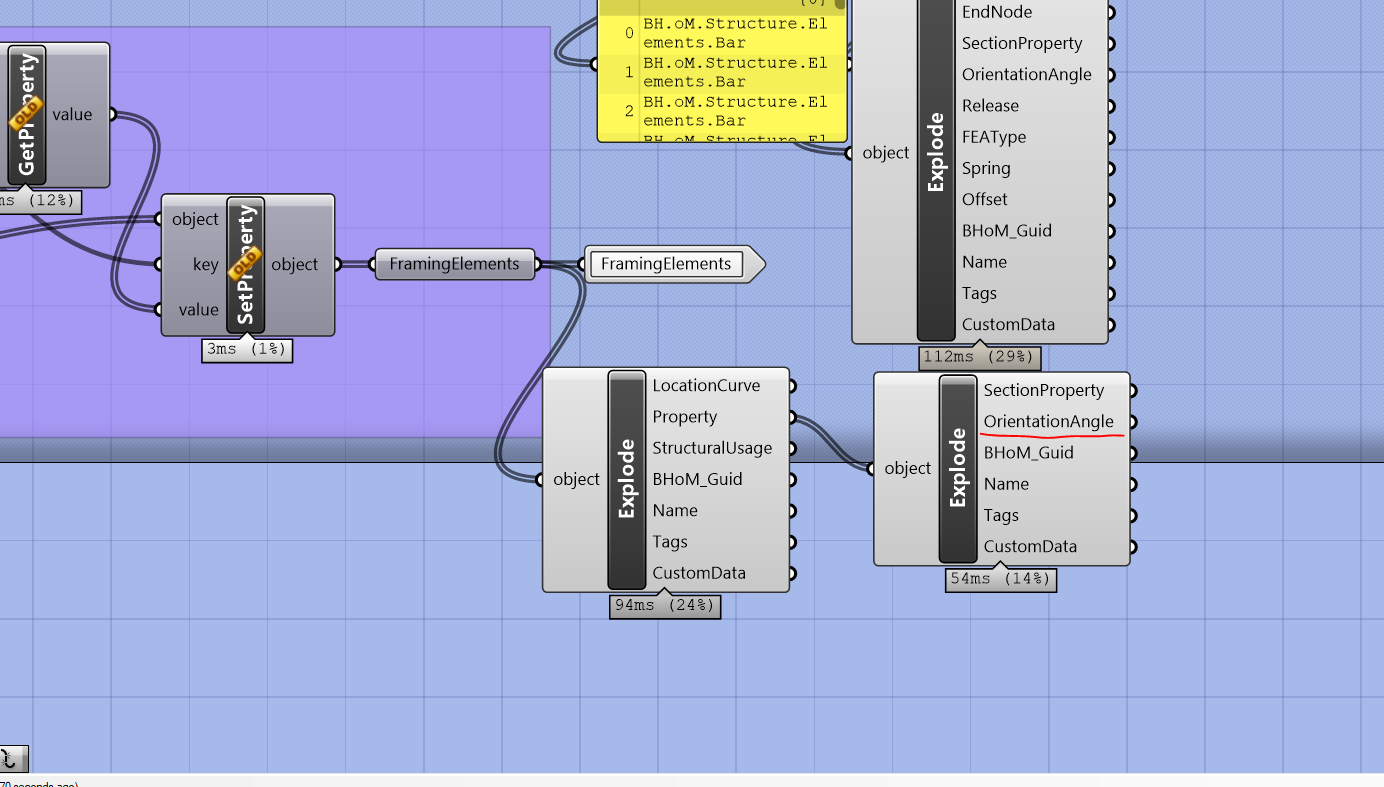Click the red-underlined OrientationAngle output
This screenshot has width=1384, height=787.
tap(1049, 421)
